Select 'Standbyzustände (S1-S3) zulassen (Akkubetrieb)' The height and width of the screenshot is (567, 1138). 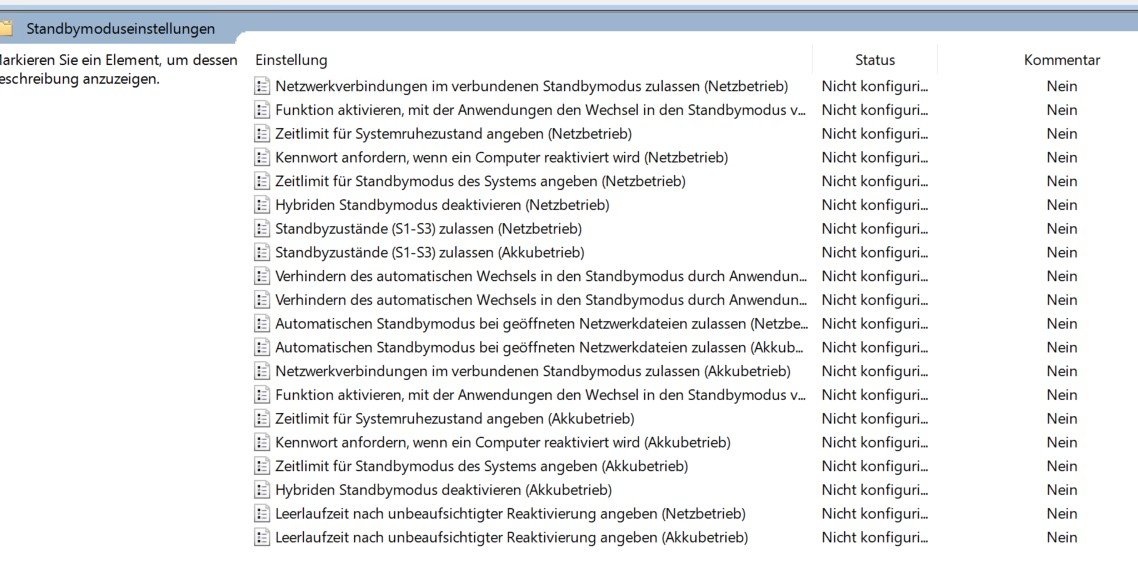430,253
